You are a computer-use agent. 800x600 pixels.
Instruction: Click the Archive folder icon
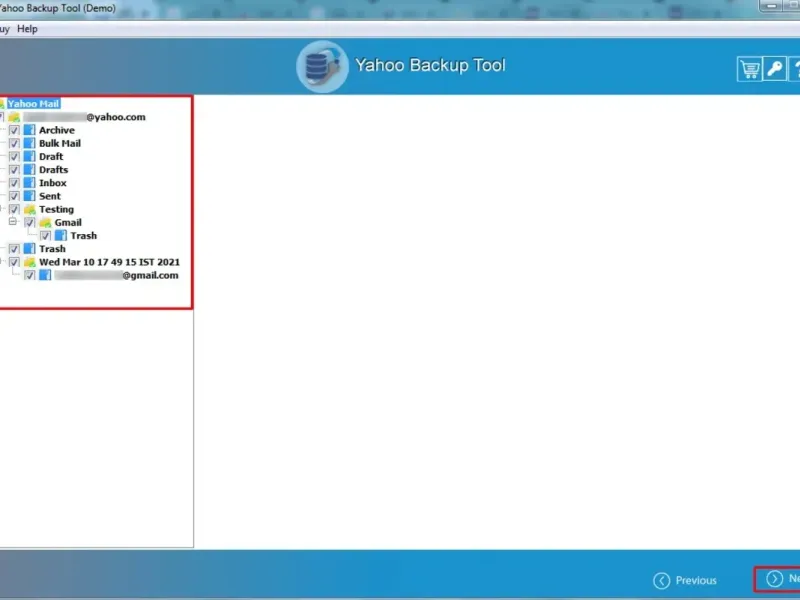coord(30,130)
